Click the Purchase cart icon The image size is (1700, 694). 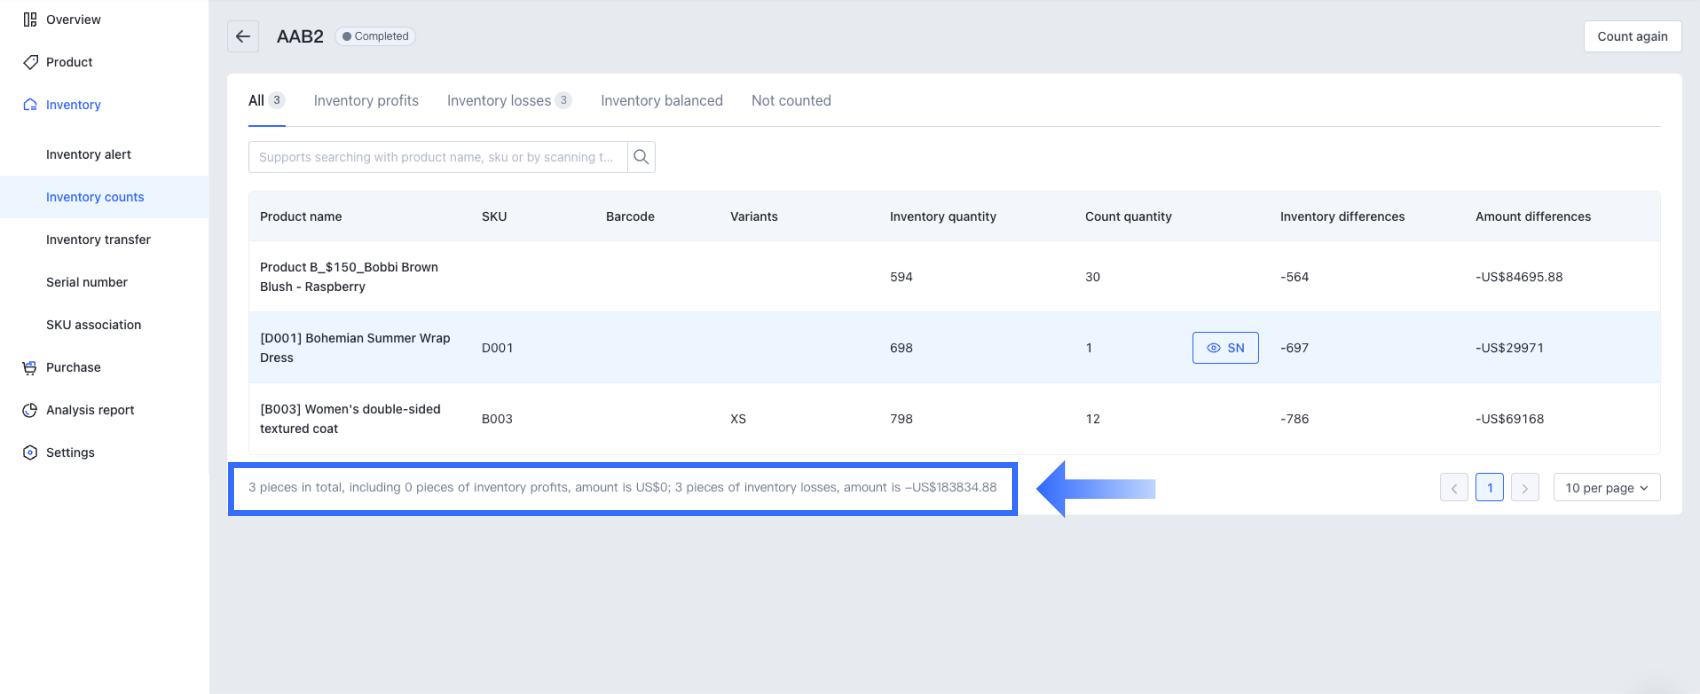30,368
